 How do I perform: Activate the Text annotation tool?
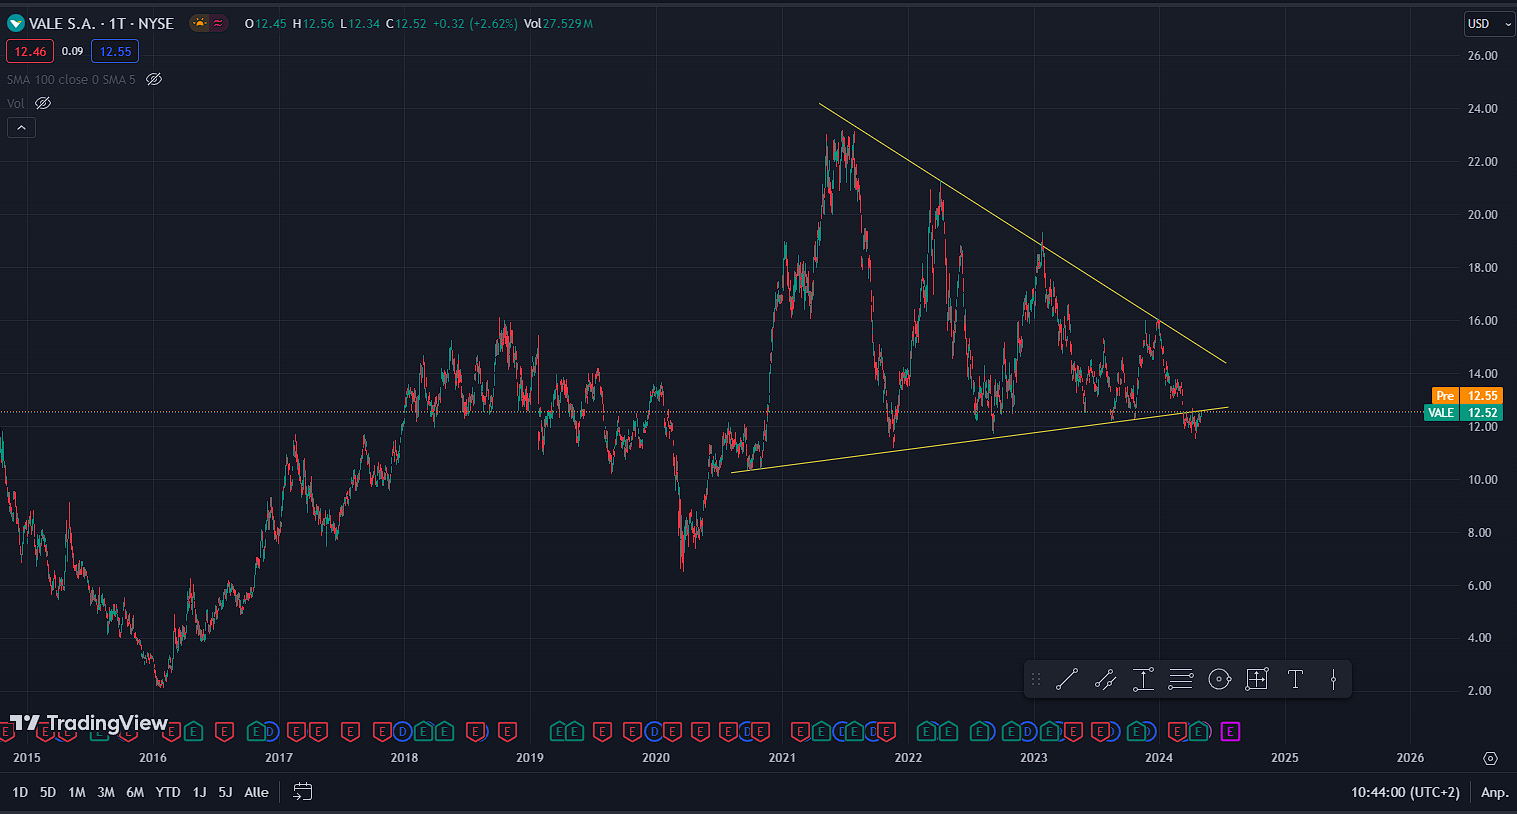point(1295,680)
